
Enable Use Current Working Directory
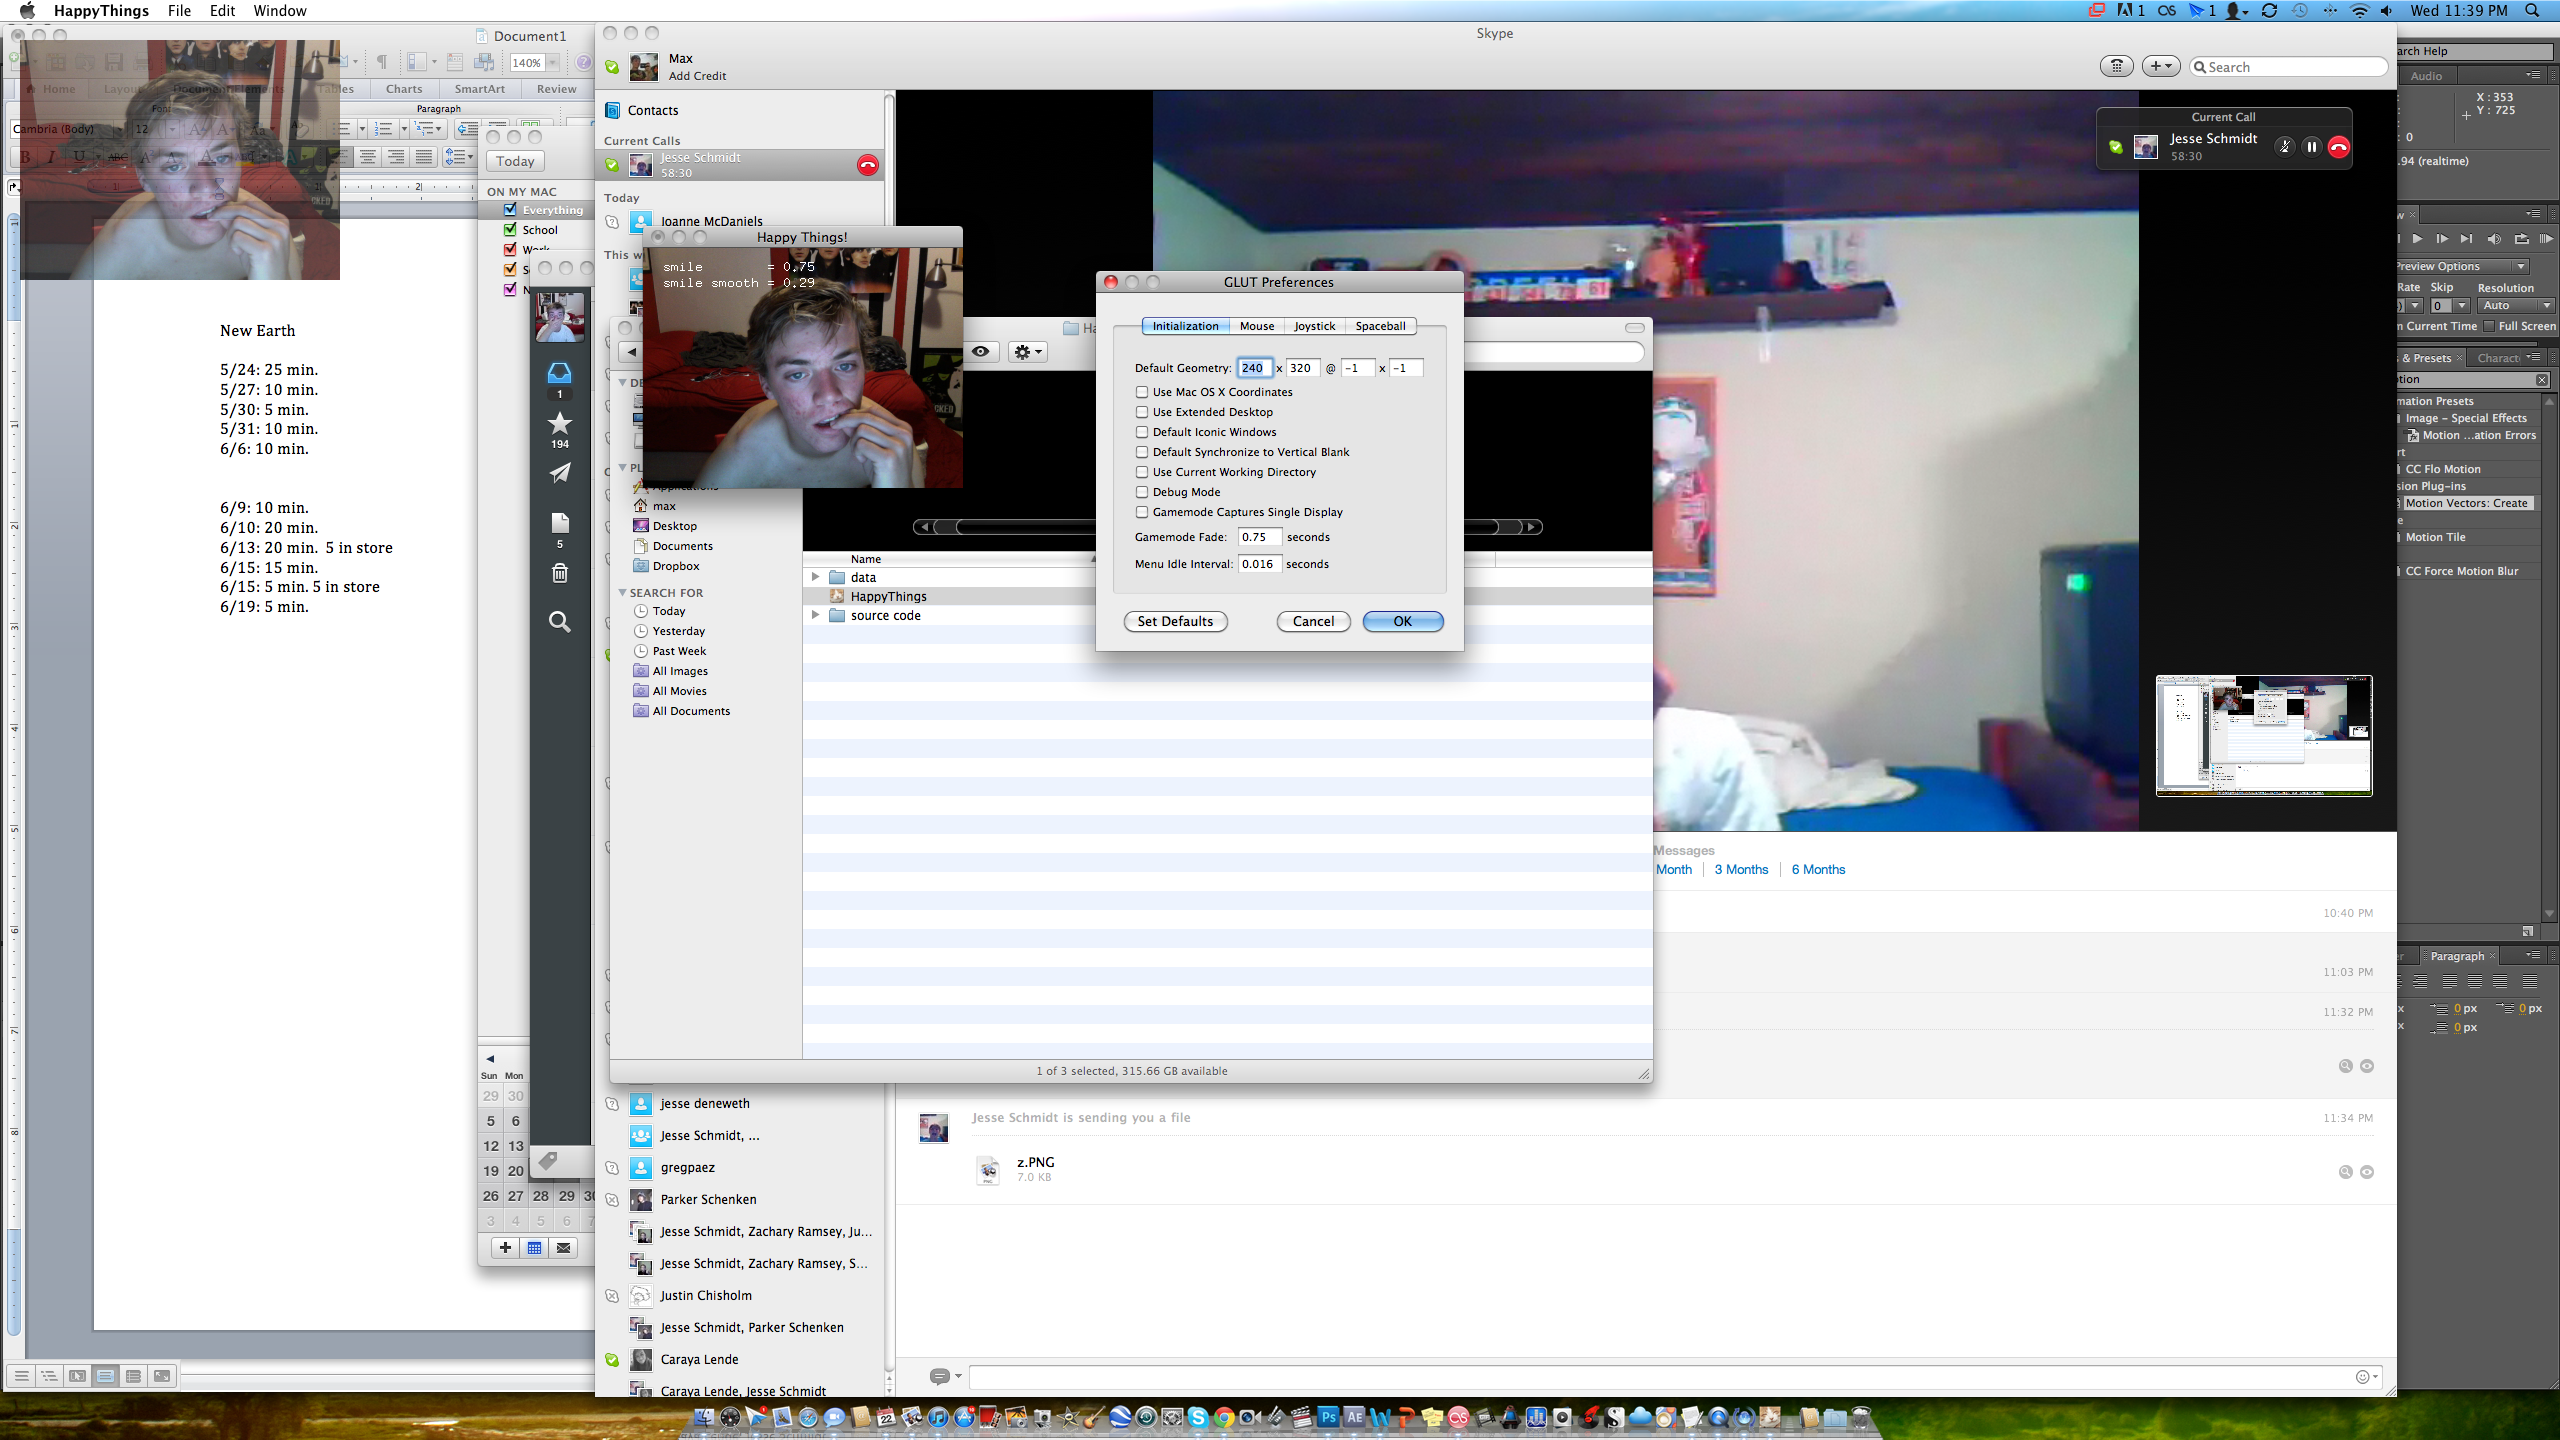[x=1141, y=472]
